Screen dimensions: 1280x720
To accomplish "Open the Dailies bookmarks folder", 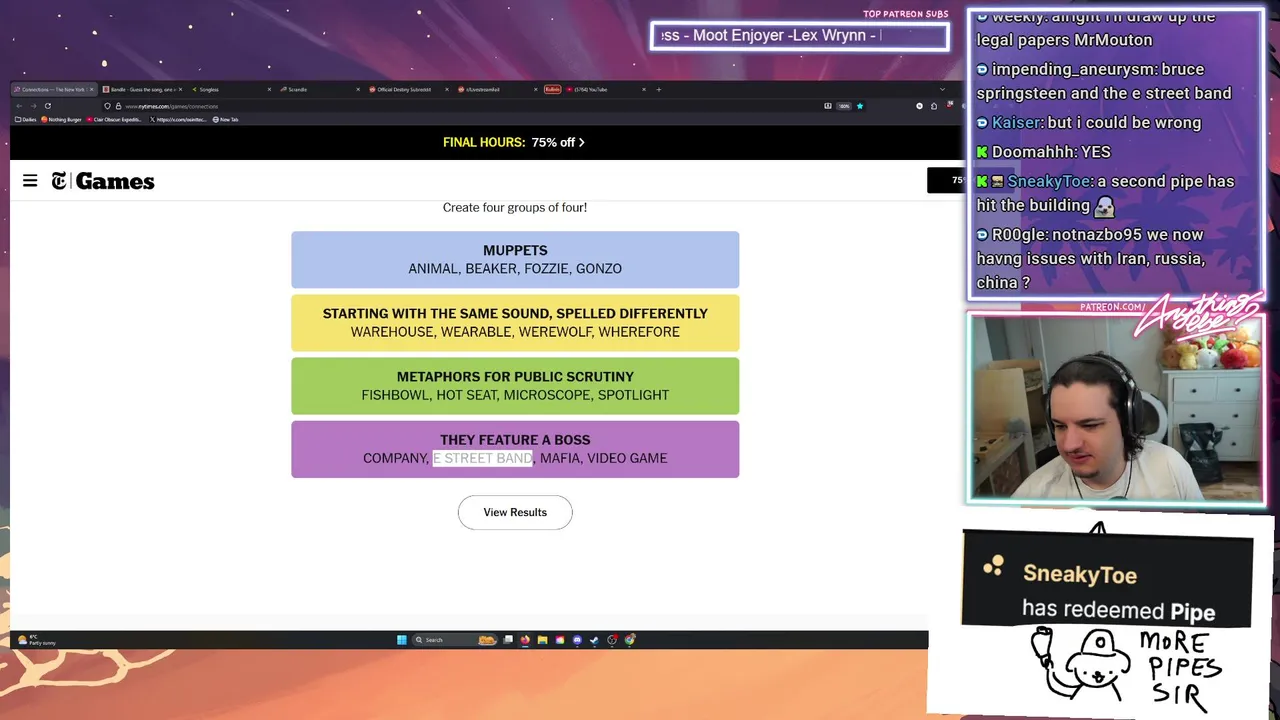I will [26, 119].
